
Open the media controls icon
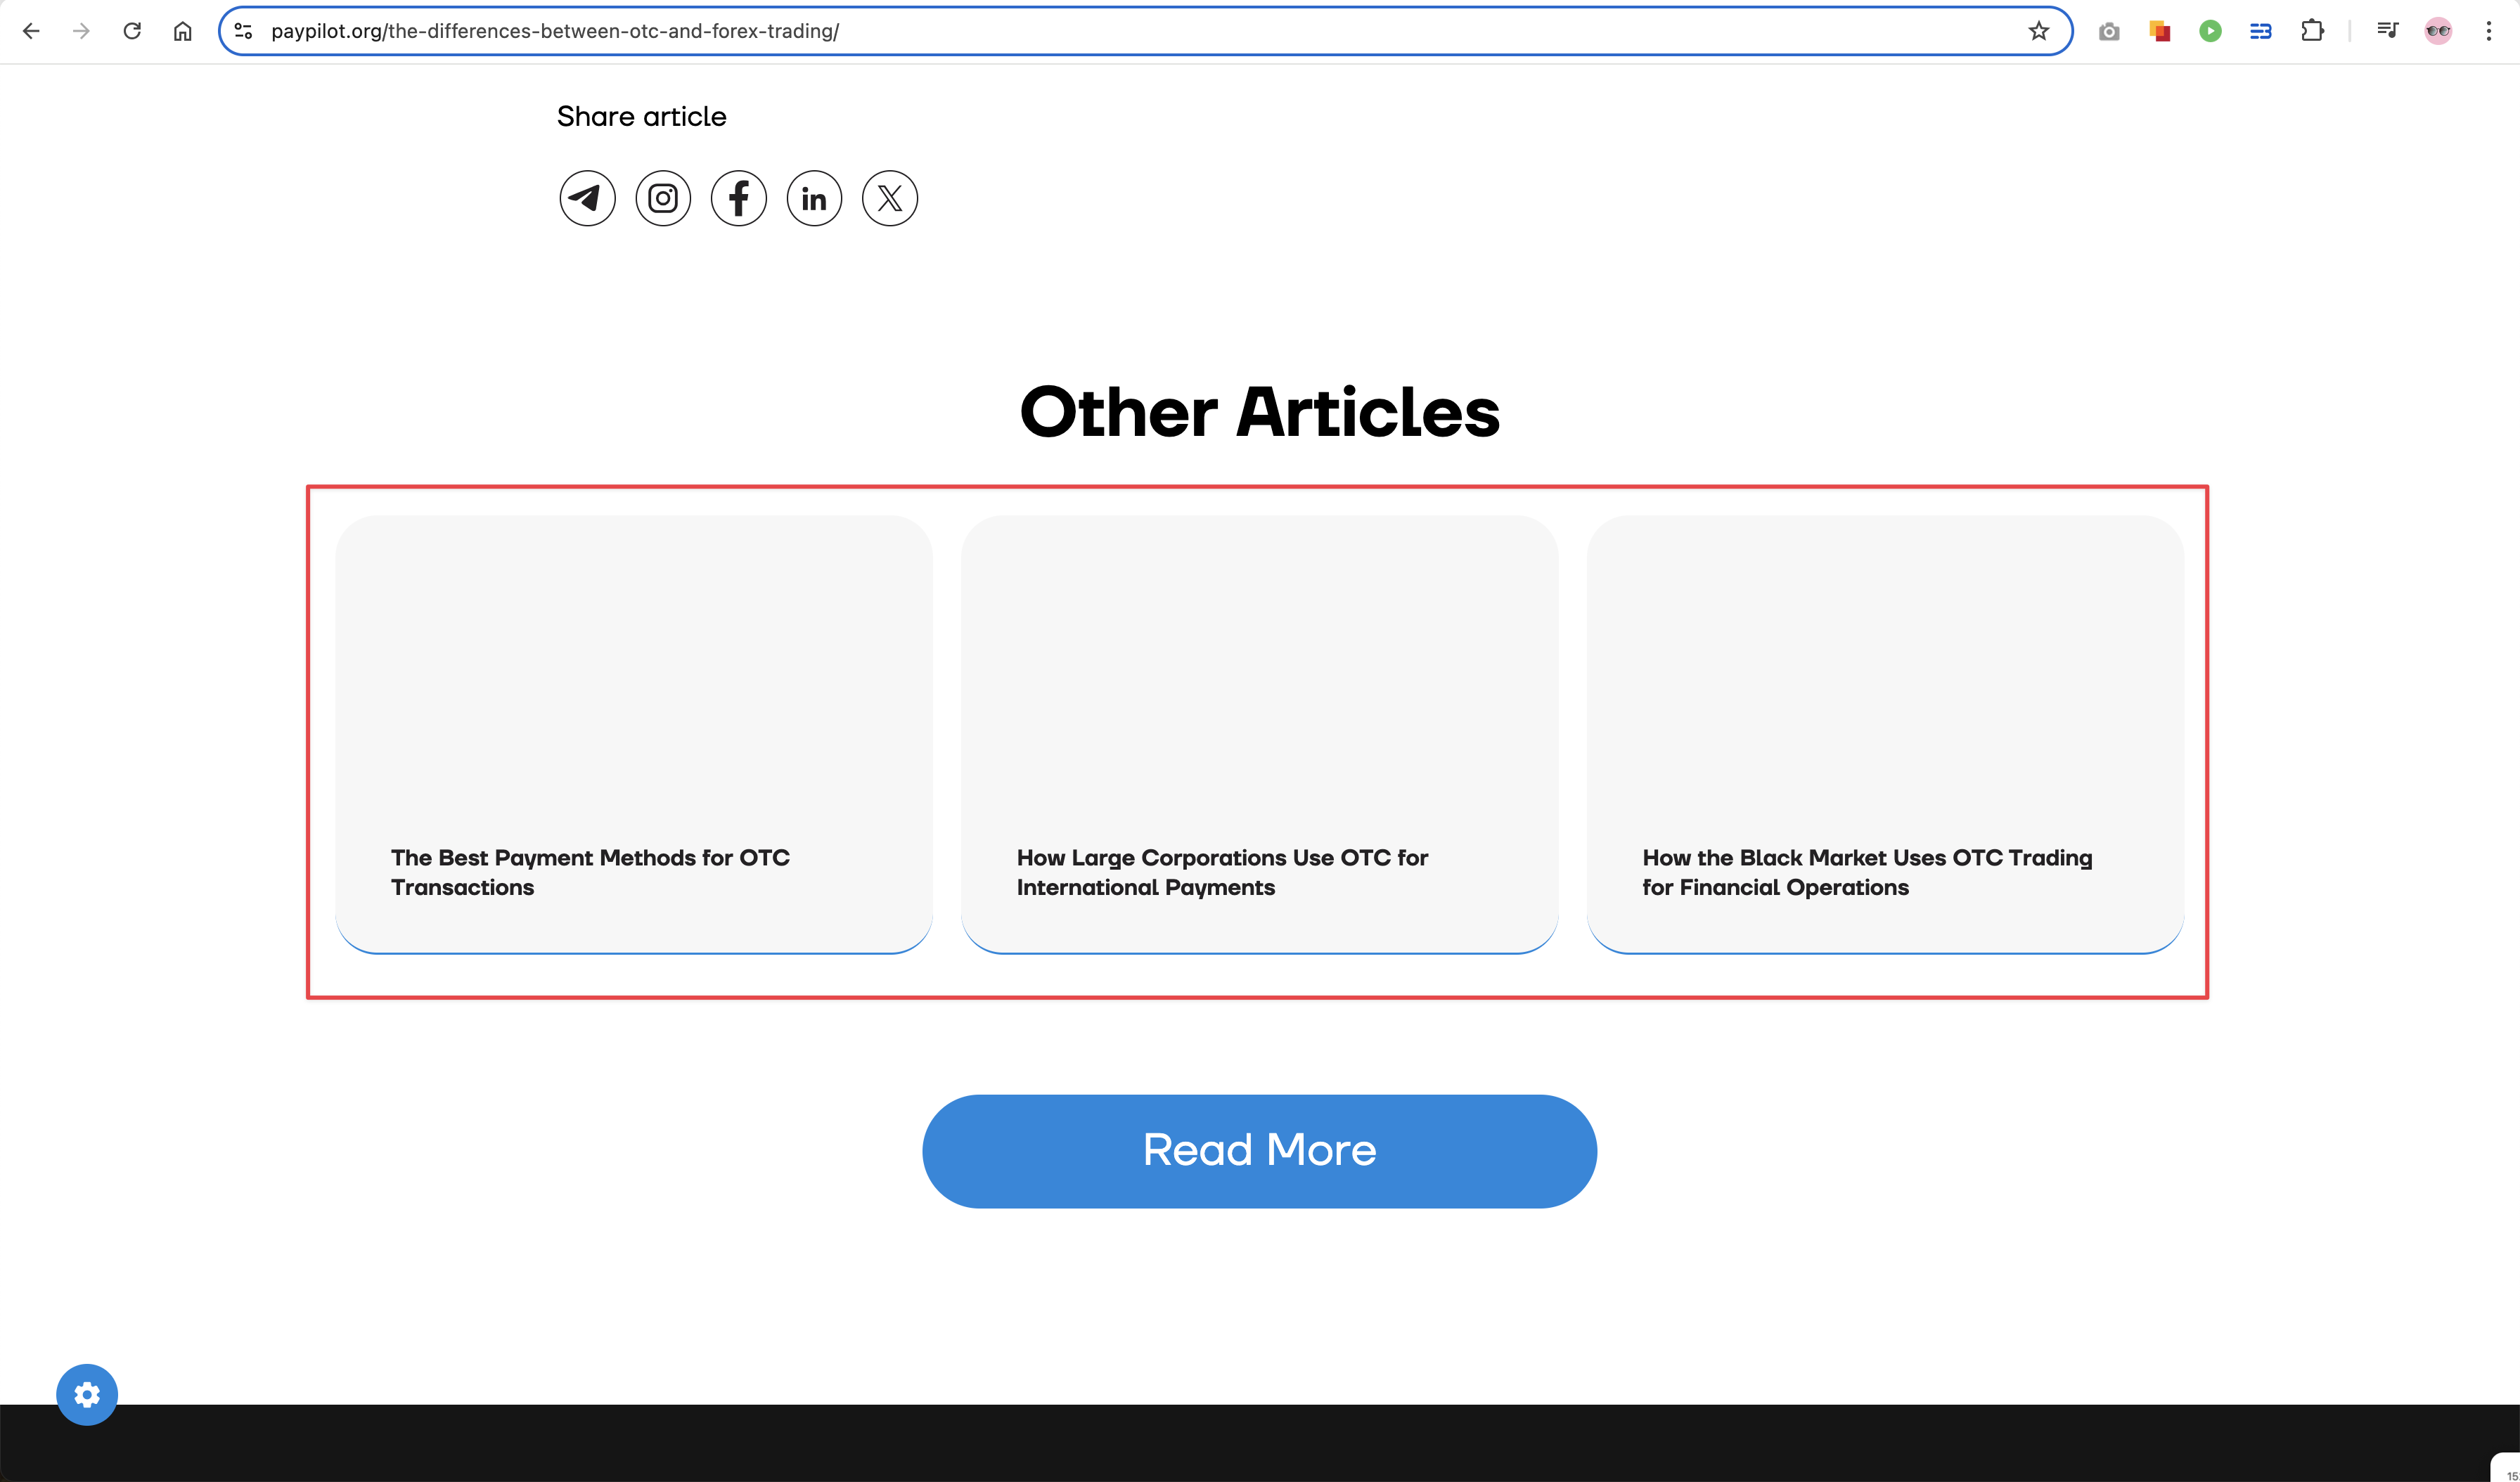point(2387,31)
